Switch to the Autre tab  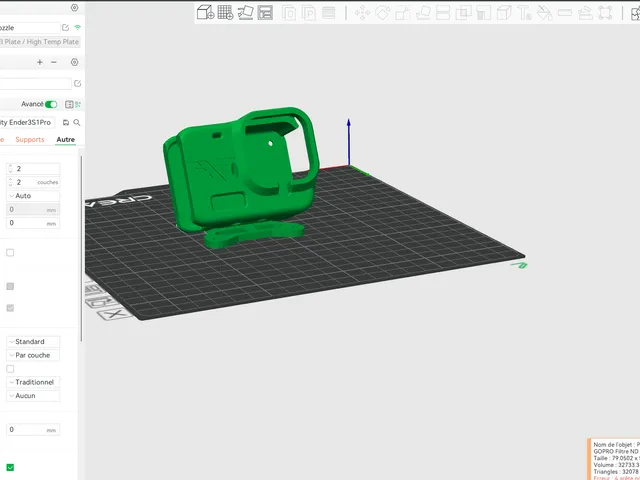click(66, 140)
